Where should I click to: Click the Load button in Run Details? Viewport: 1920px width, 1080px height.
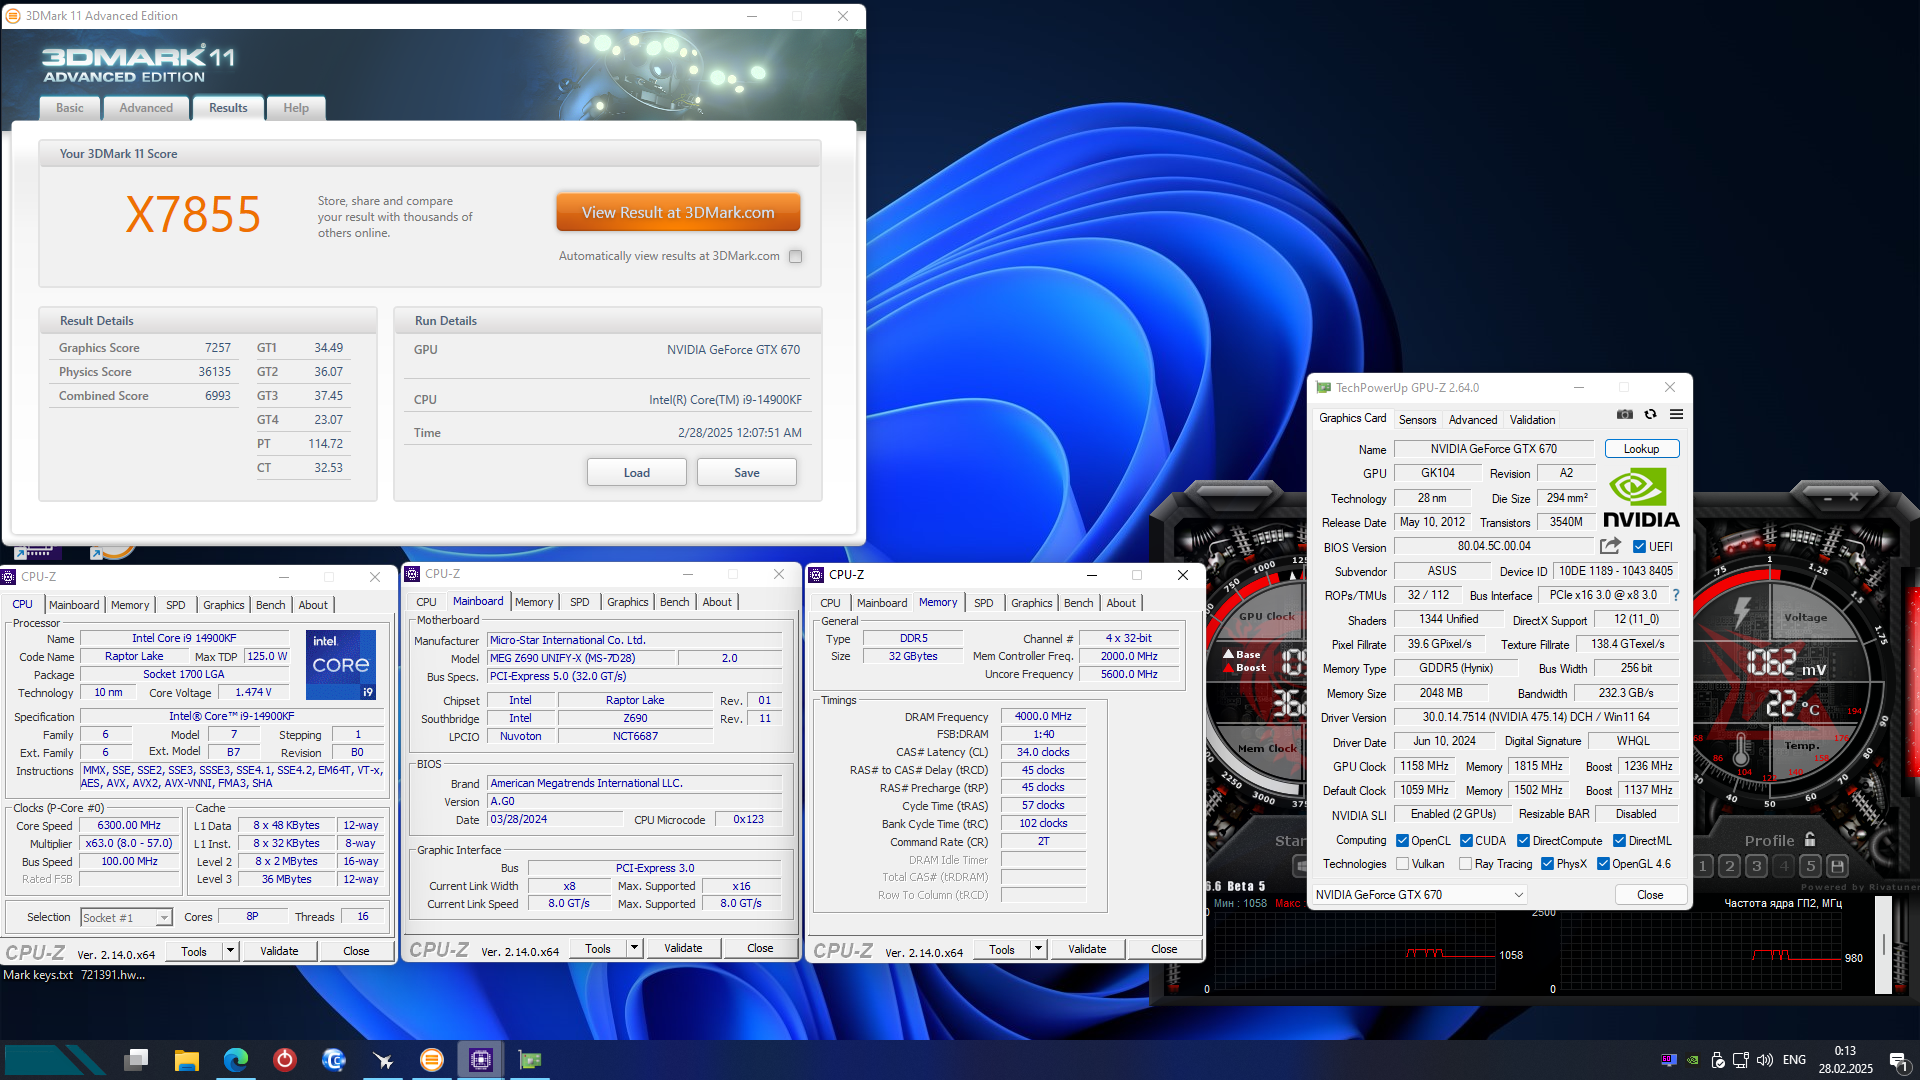636,473
